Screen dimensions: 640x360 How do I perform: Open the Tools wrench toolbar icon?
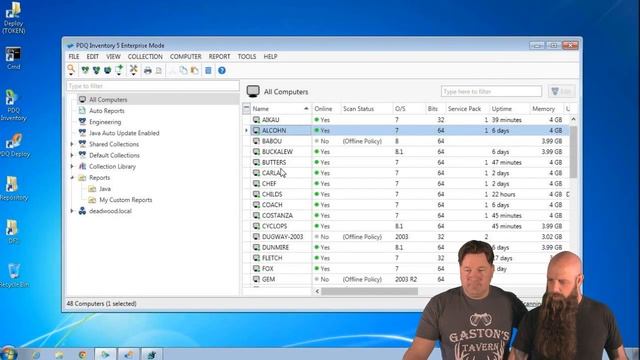pos(133,70)
